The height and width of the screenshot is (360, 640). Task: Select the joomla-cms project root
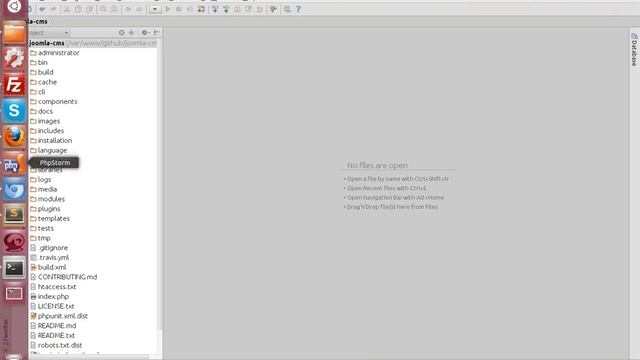point(47,43)
